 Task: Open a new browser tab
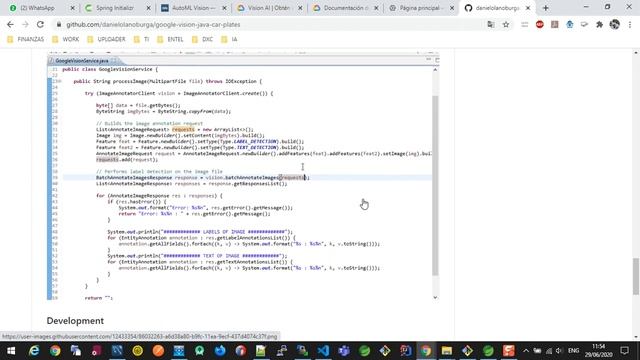click(x=546, y=8)
